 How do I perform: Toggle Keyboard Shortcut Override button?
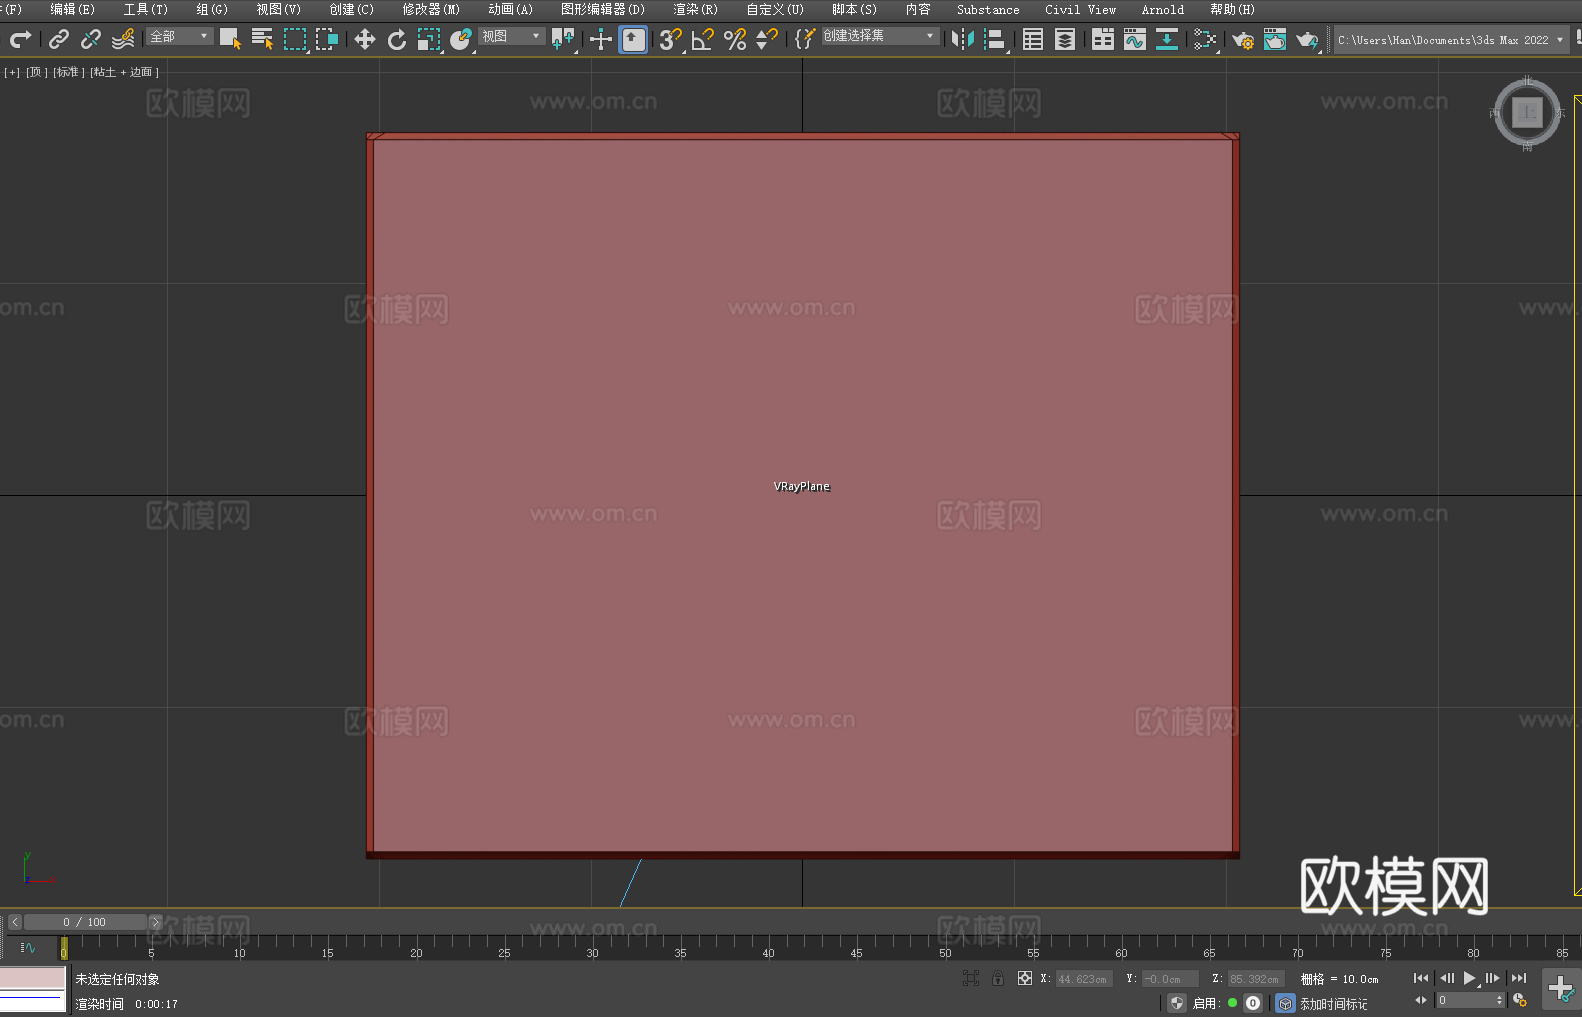633,39
